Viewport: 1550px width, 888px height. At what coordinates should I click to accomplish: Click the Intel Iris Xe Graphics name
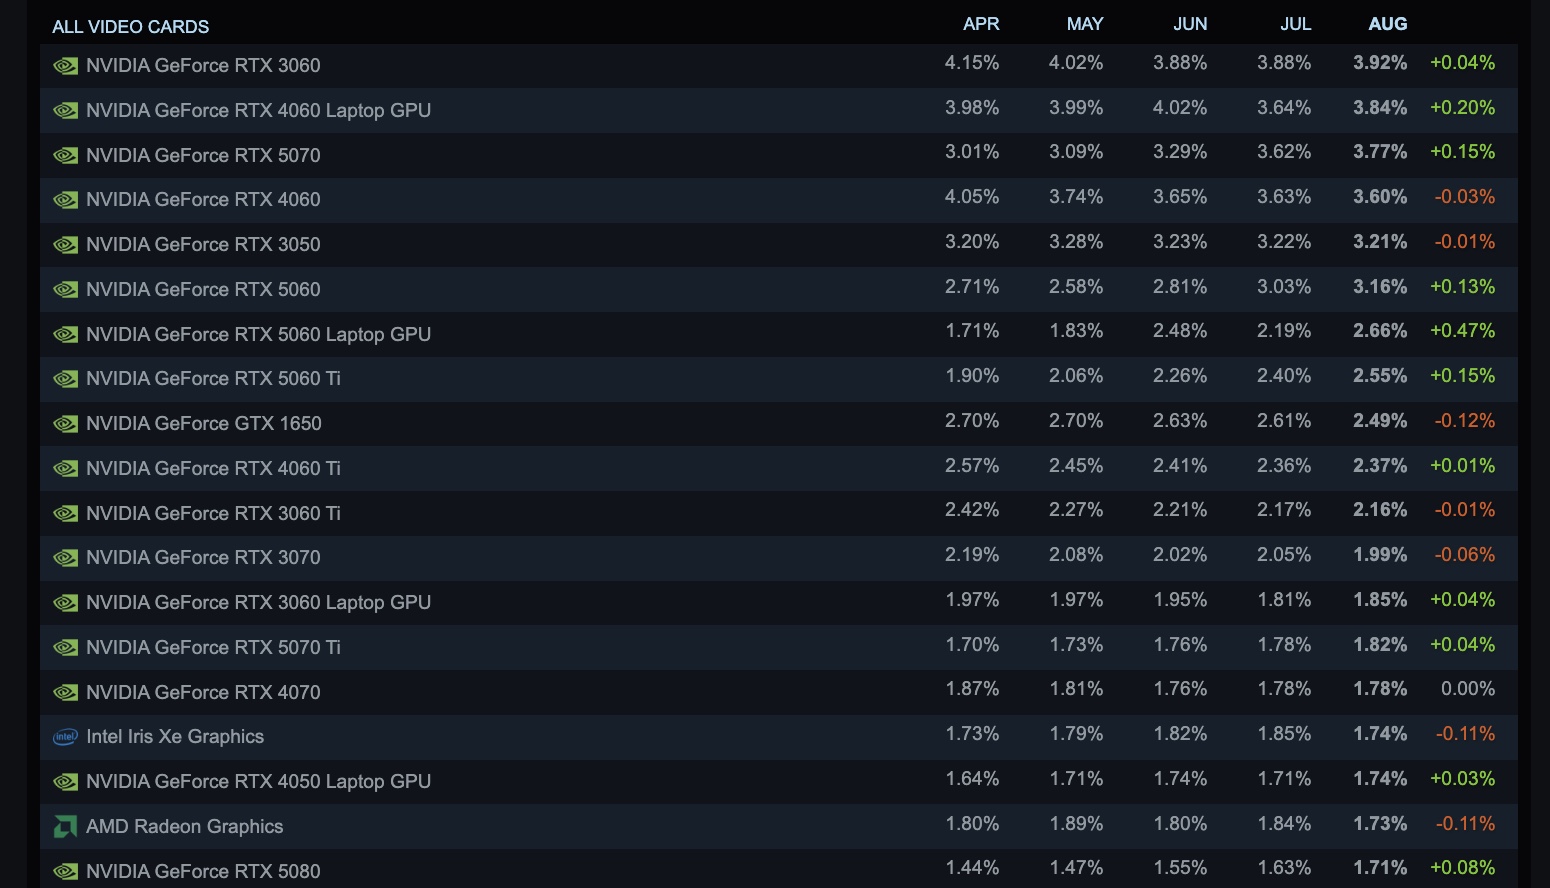pos(175,737)
